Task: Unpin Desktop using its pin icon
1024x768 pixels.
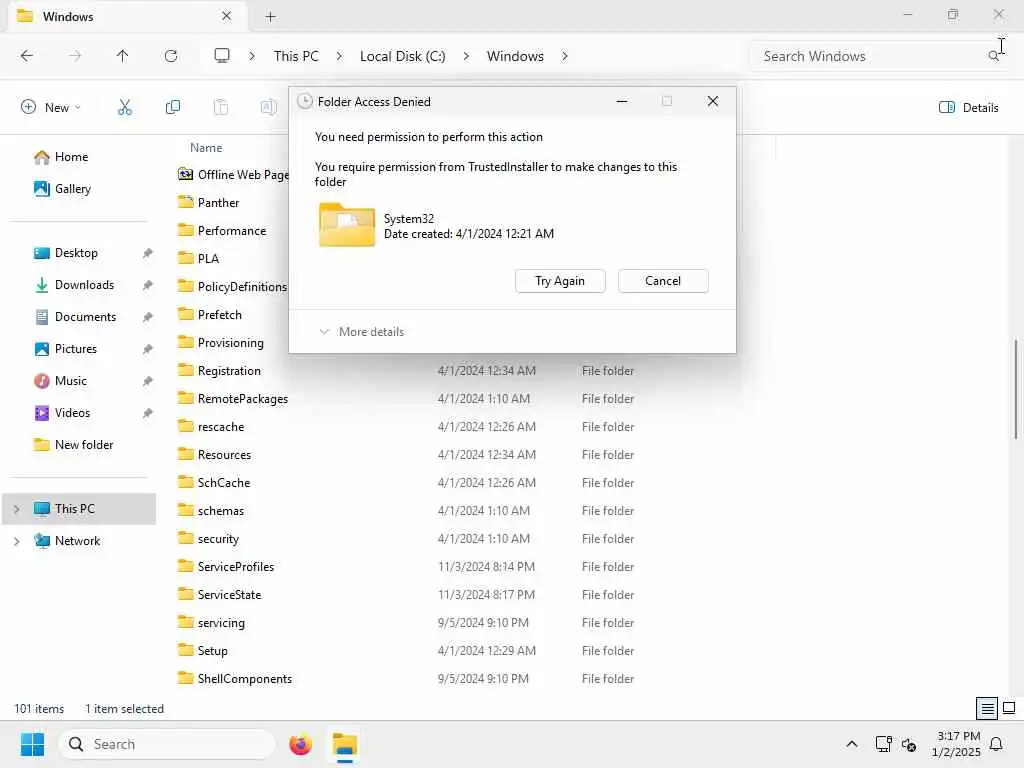Action: (x=148, y=253)
